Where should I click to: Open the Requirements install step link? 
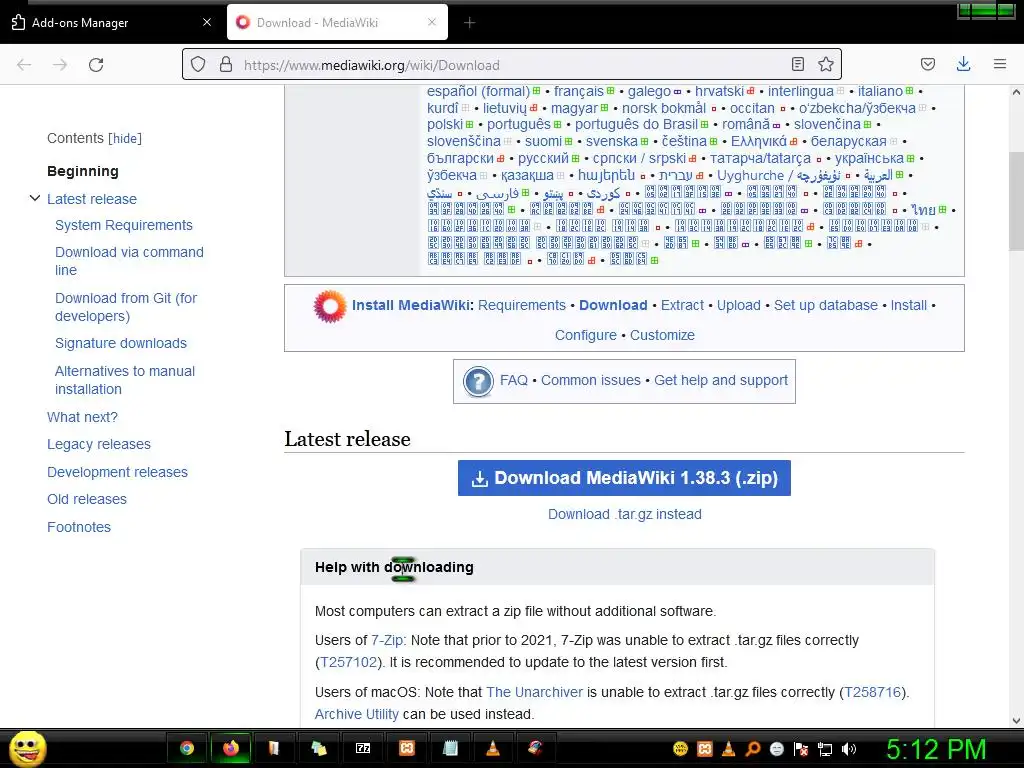[x=522, y=306]
